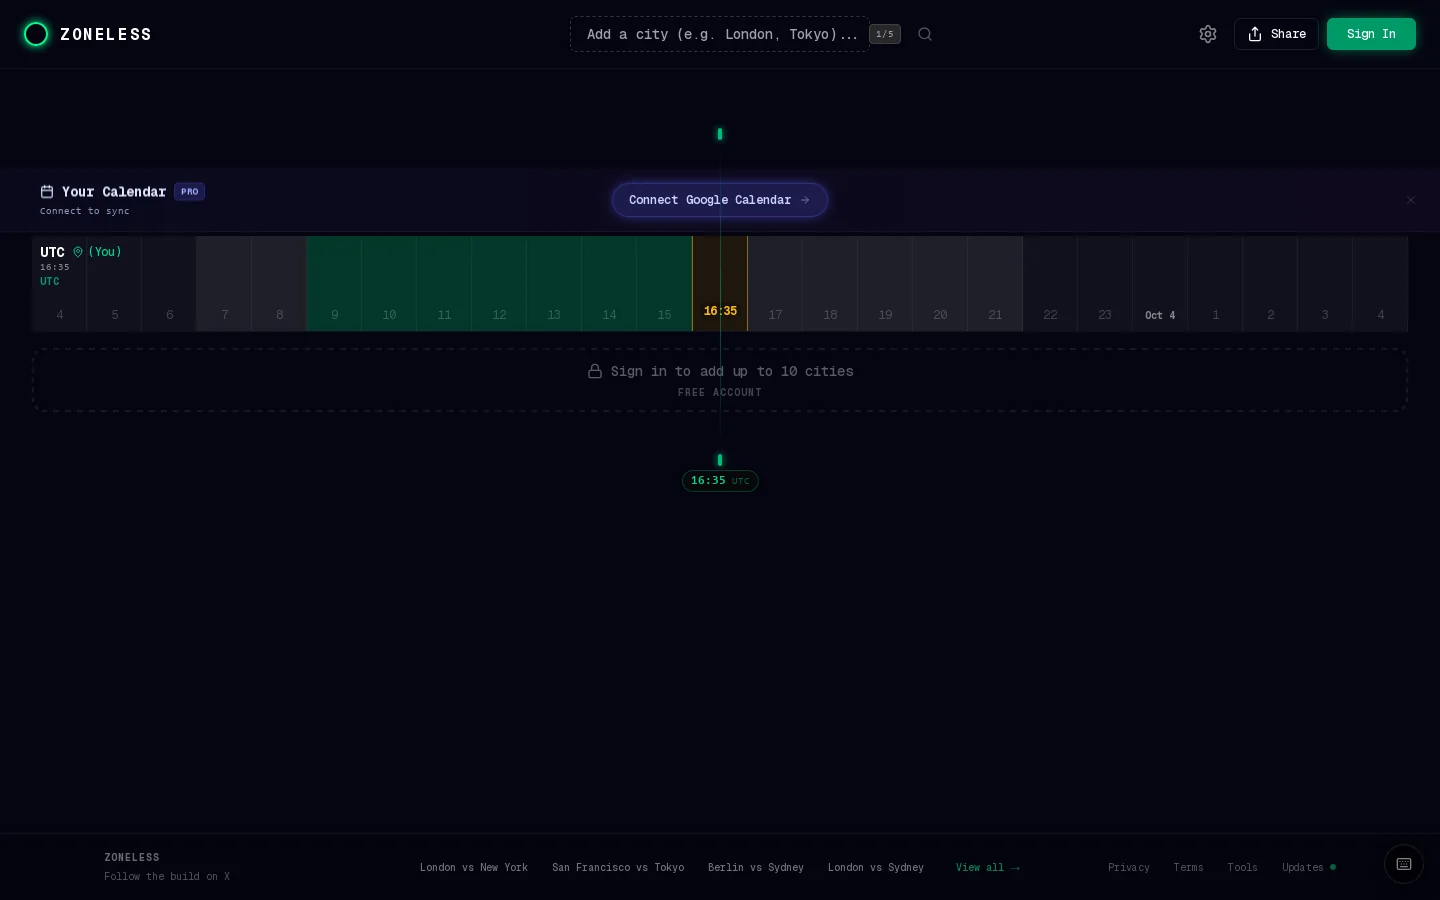Click the 1/5 city count badge
Image resolution: width=1440 pixels, height=900 pixels.
click(885, 34)
